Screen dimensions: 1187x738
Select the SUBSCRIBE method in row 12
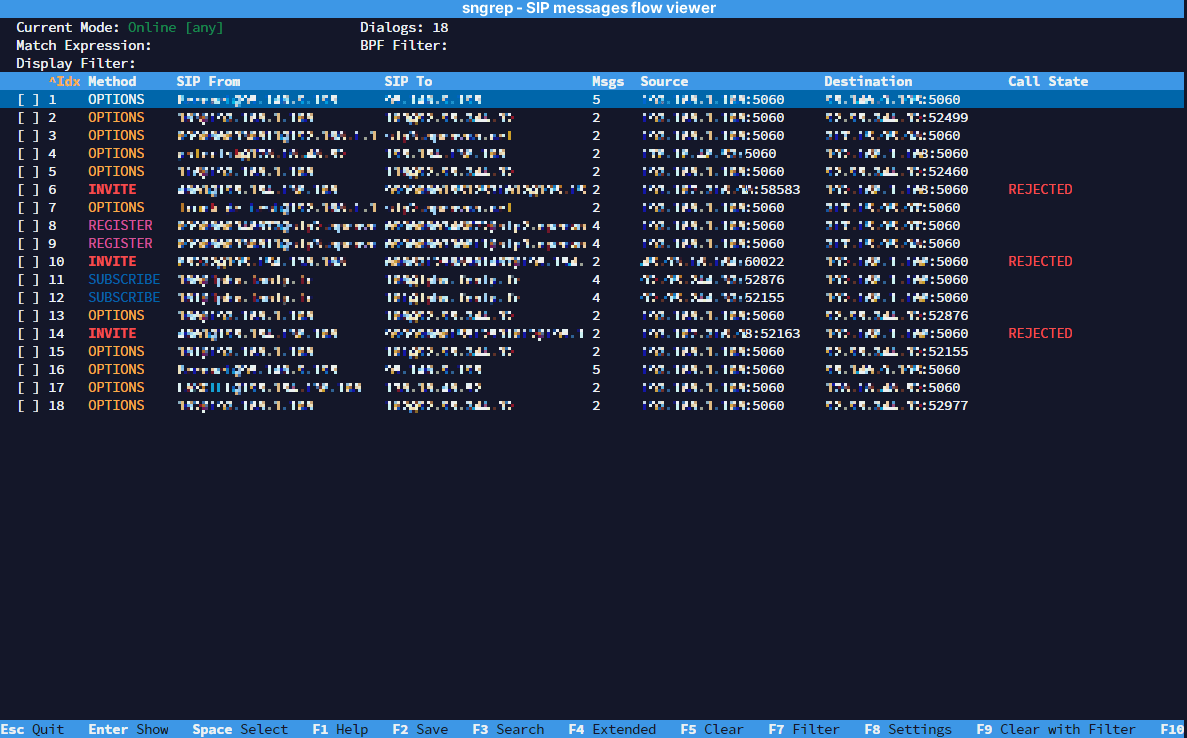pyautogui.click(x=124, y=298)
